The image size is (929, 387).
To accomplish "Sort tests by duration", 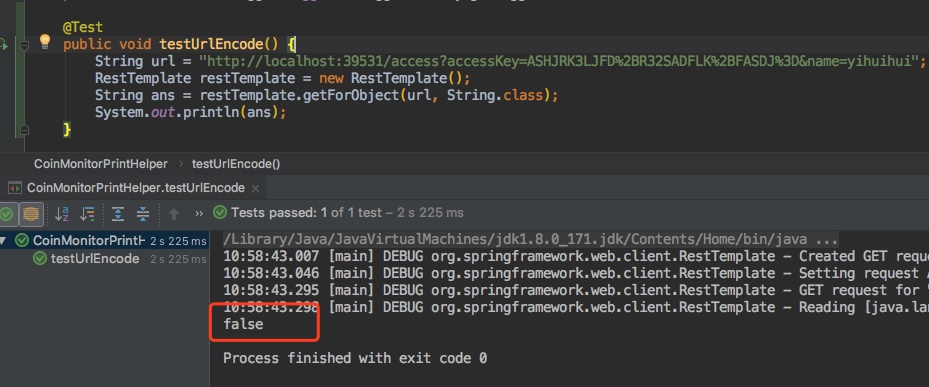I will tap(87, 214).
